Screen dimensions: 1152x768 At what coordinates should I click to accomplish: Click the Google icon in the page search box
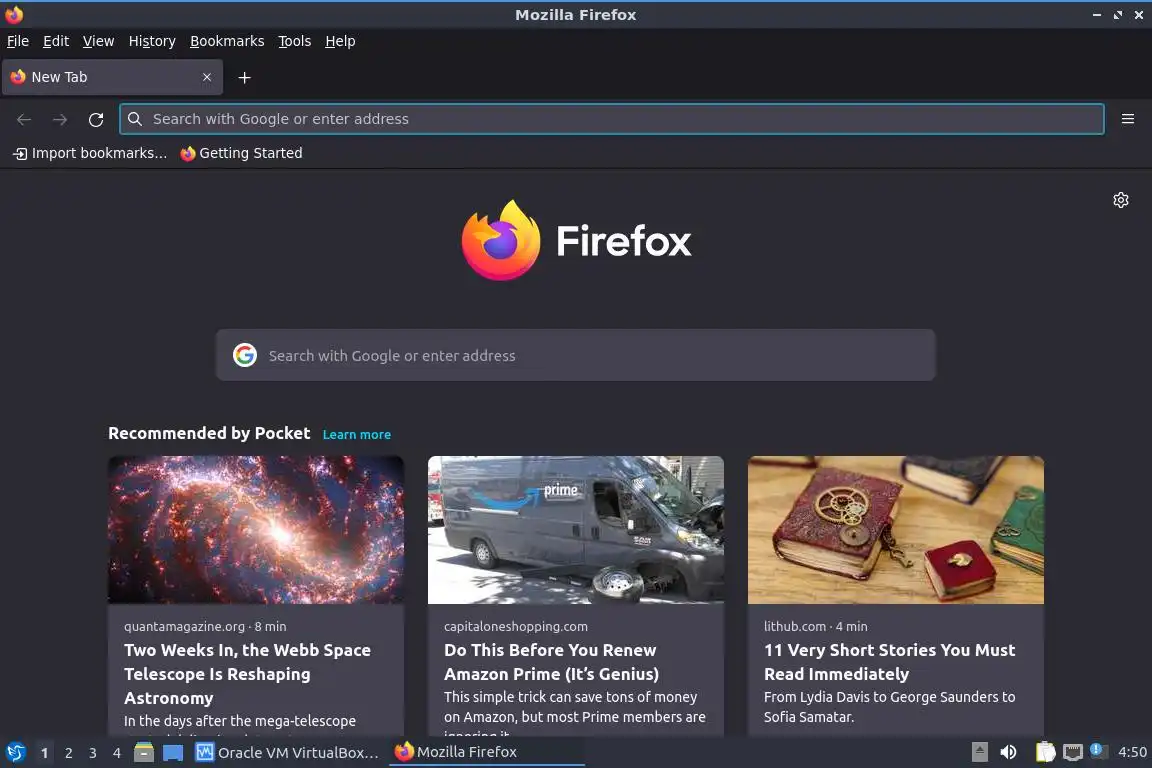[245, 355]
